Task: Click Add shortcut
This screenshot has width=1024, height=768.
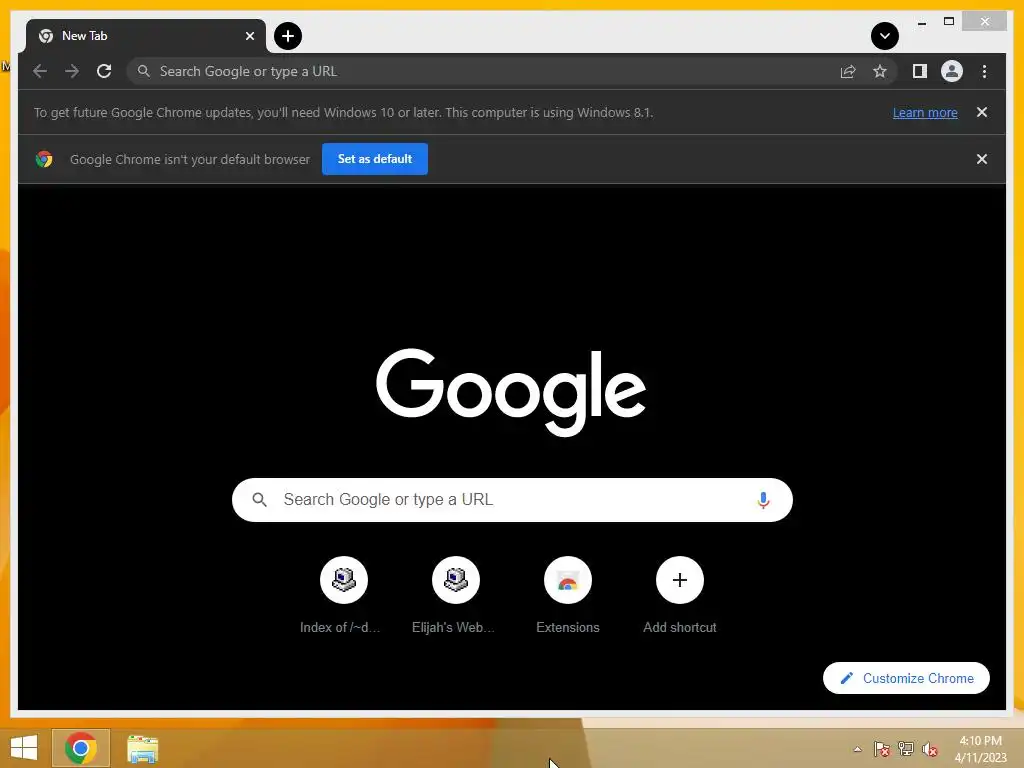Action: tap(679, 594)
